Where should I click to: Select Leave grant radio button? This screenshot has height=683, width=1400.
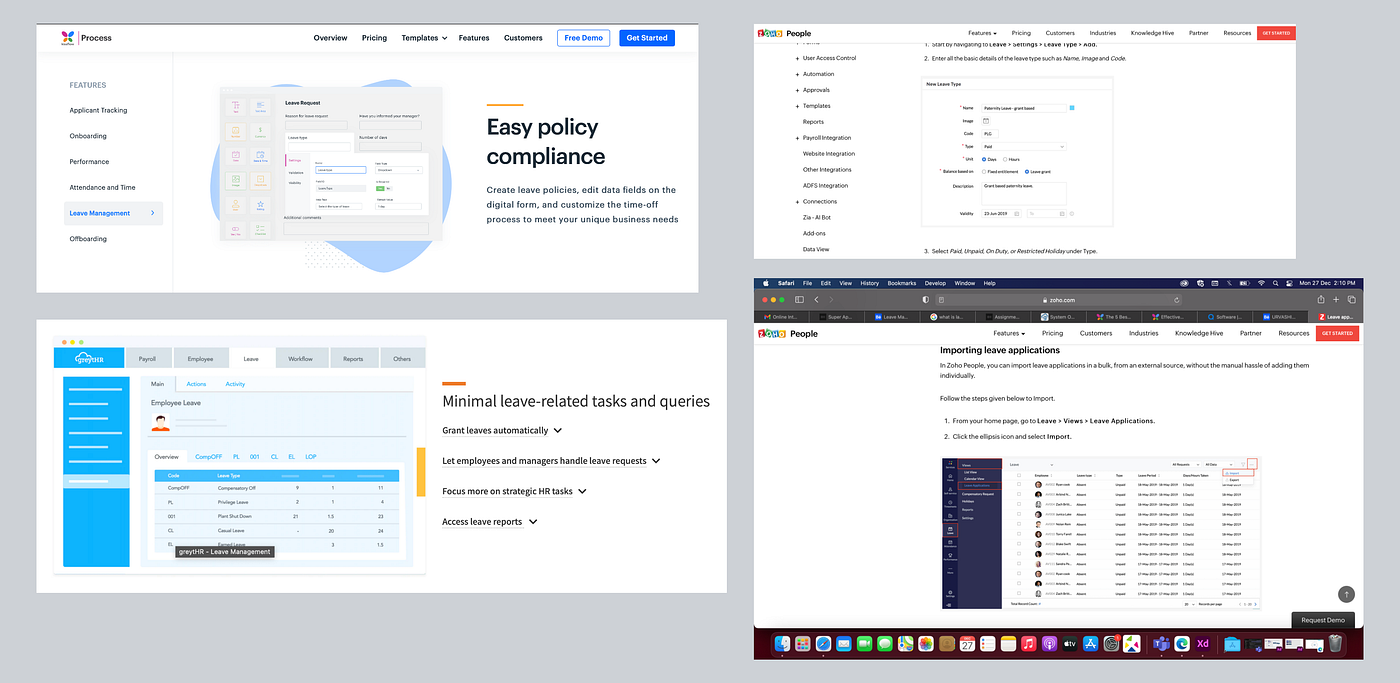(x=1027, y=172)
